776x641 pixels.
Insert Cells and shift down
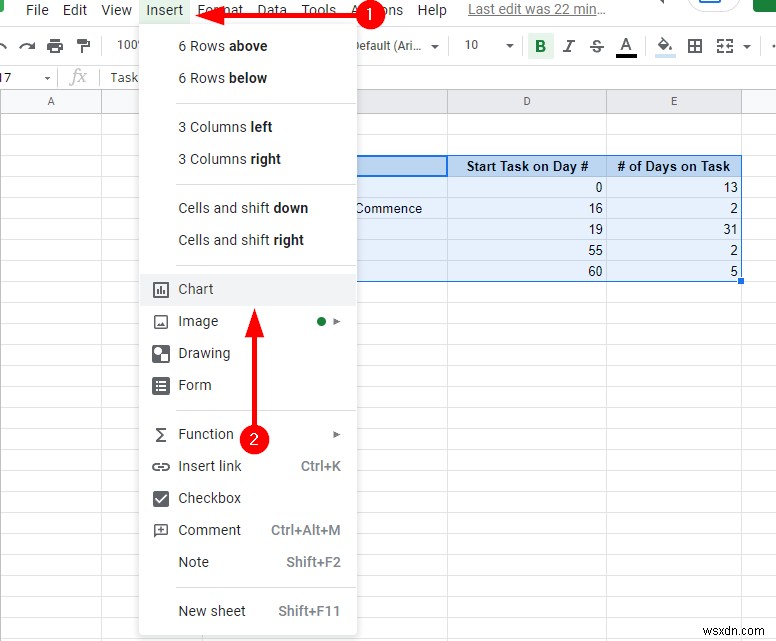coord(247,208)
